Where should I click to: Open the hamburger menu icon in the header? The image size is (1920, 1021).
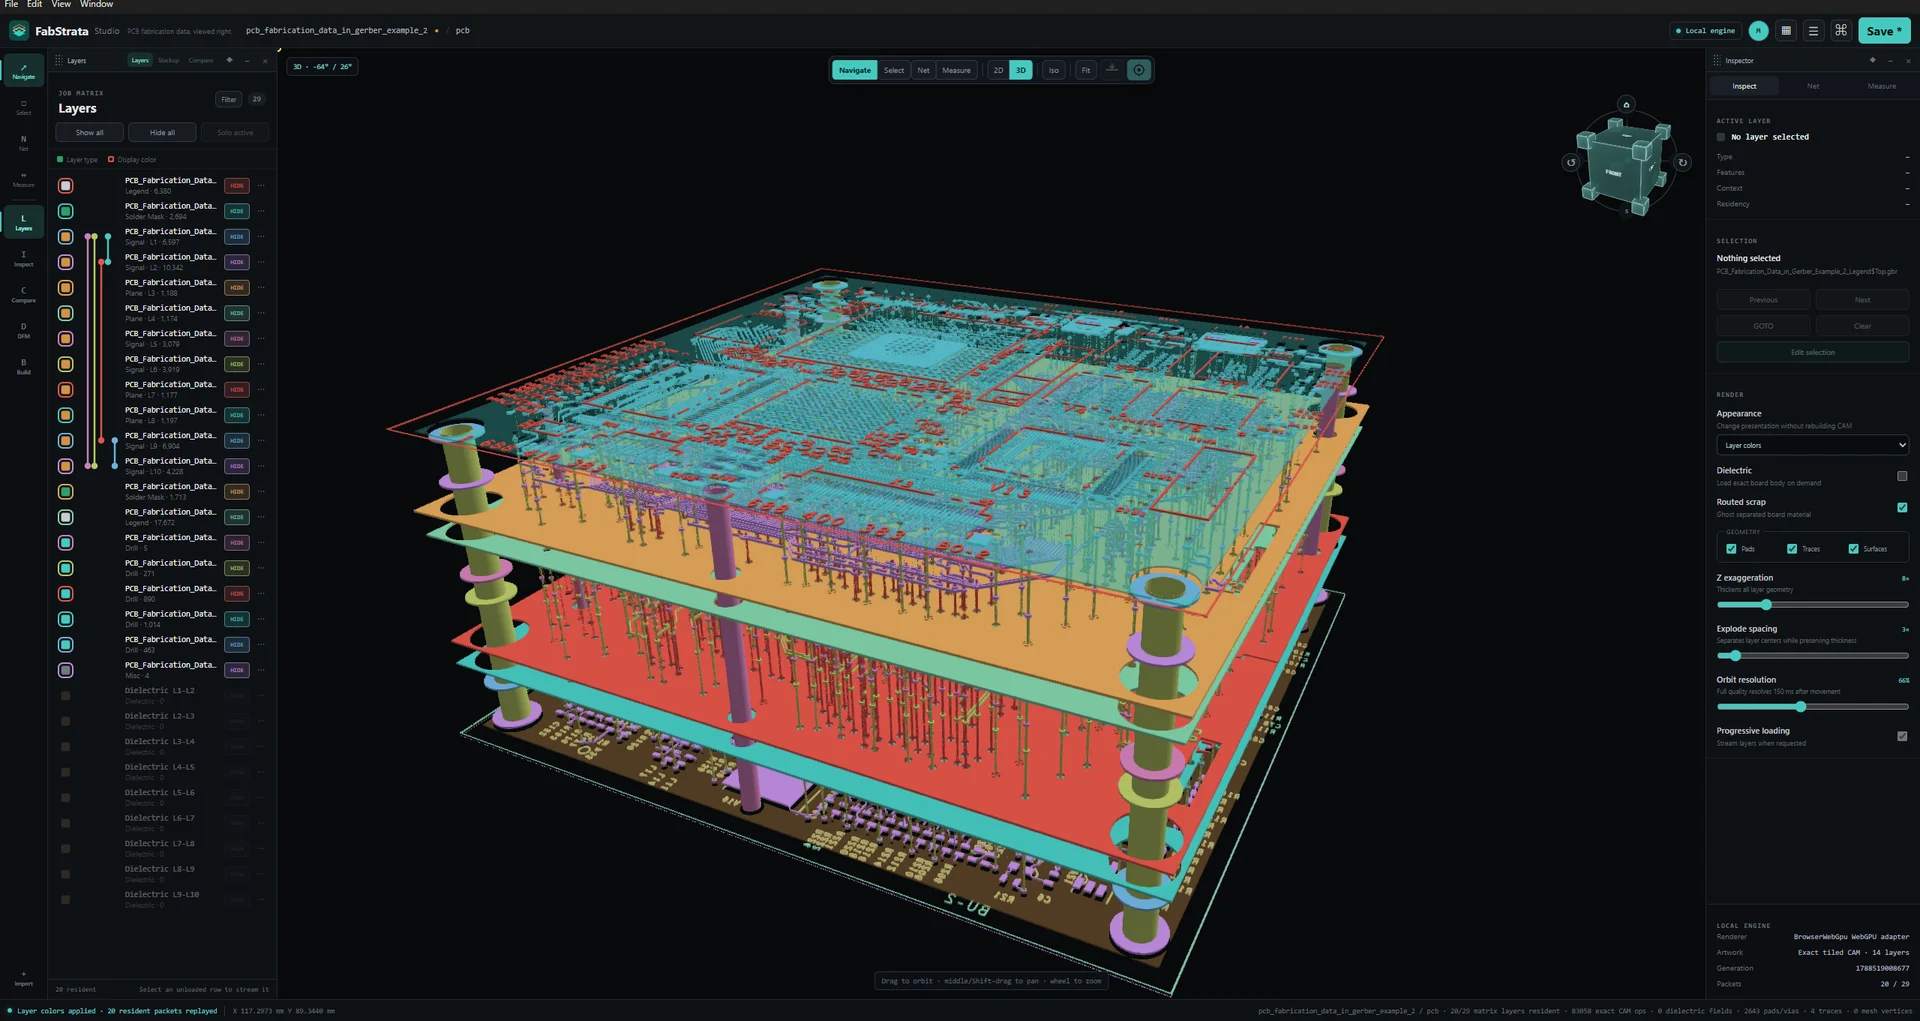pyautogui.click(x=1813, y=31)
